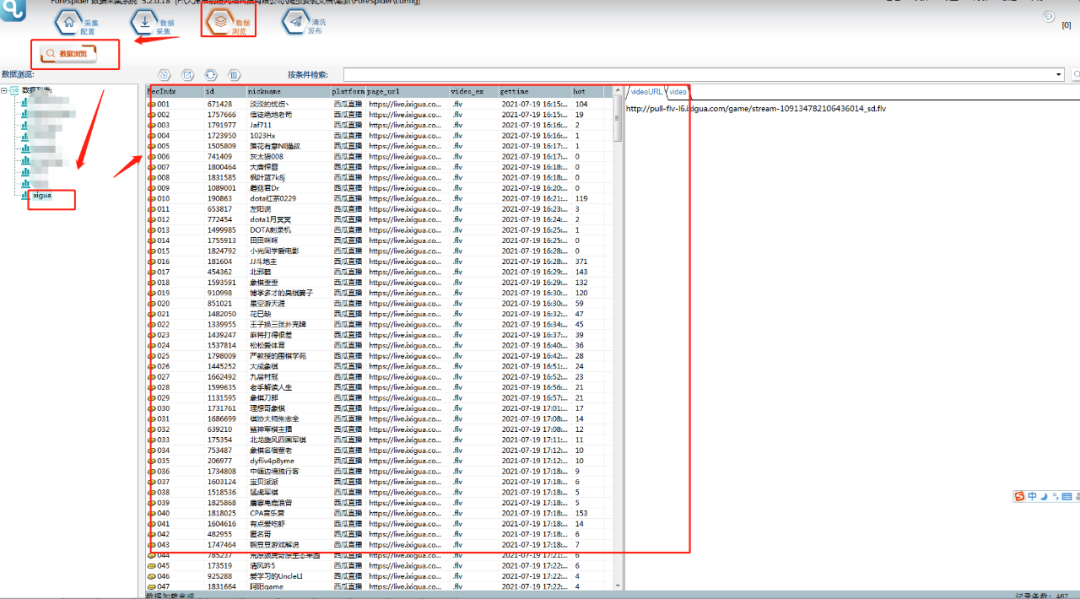The width and height of the screenshot is (1080, 599).
Task: Click the magnifier icon beside the search combo box
Action: coord(1076,74)
